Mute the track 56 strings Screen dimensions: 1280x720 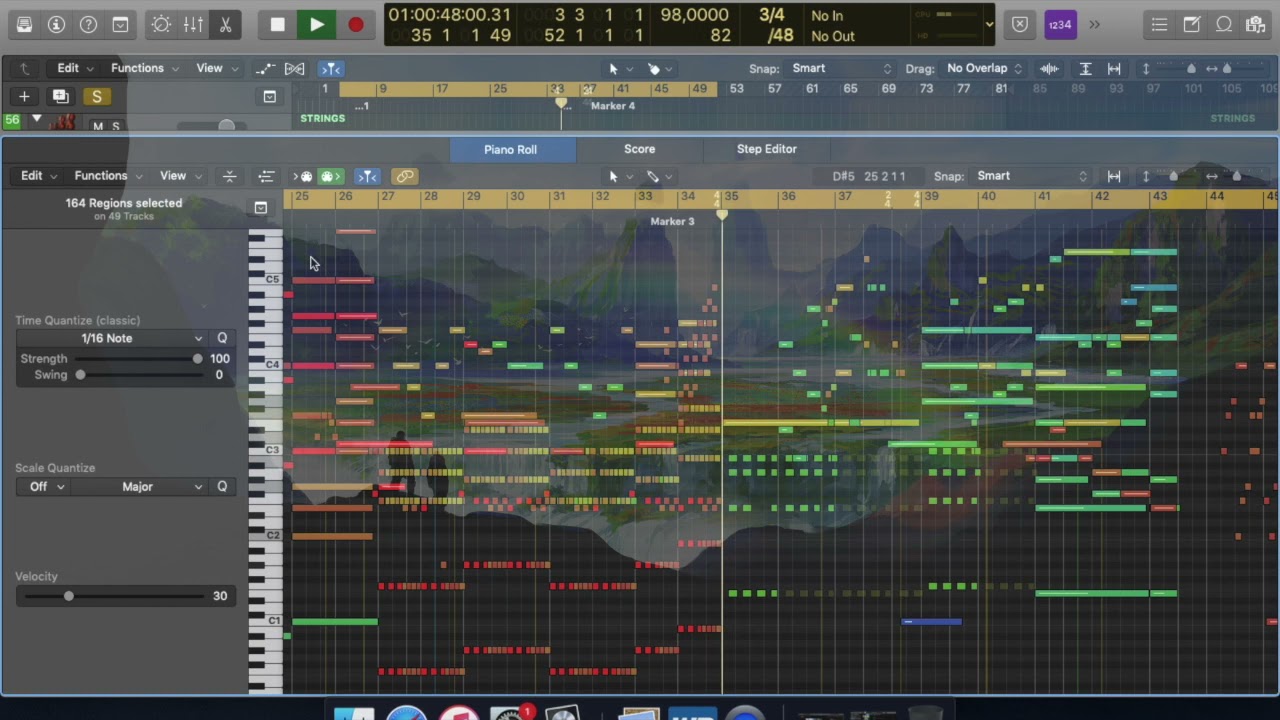click(98, 126)
